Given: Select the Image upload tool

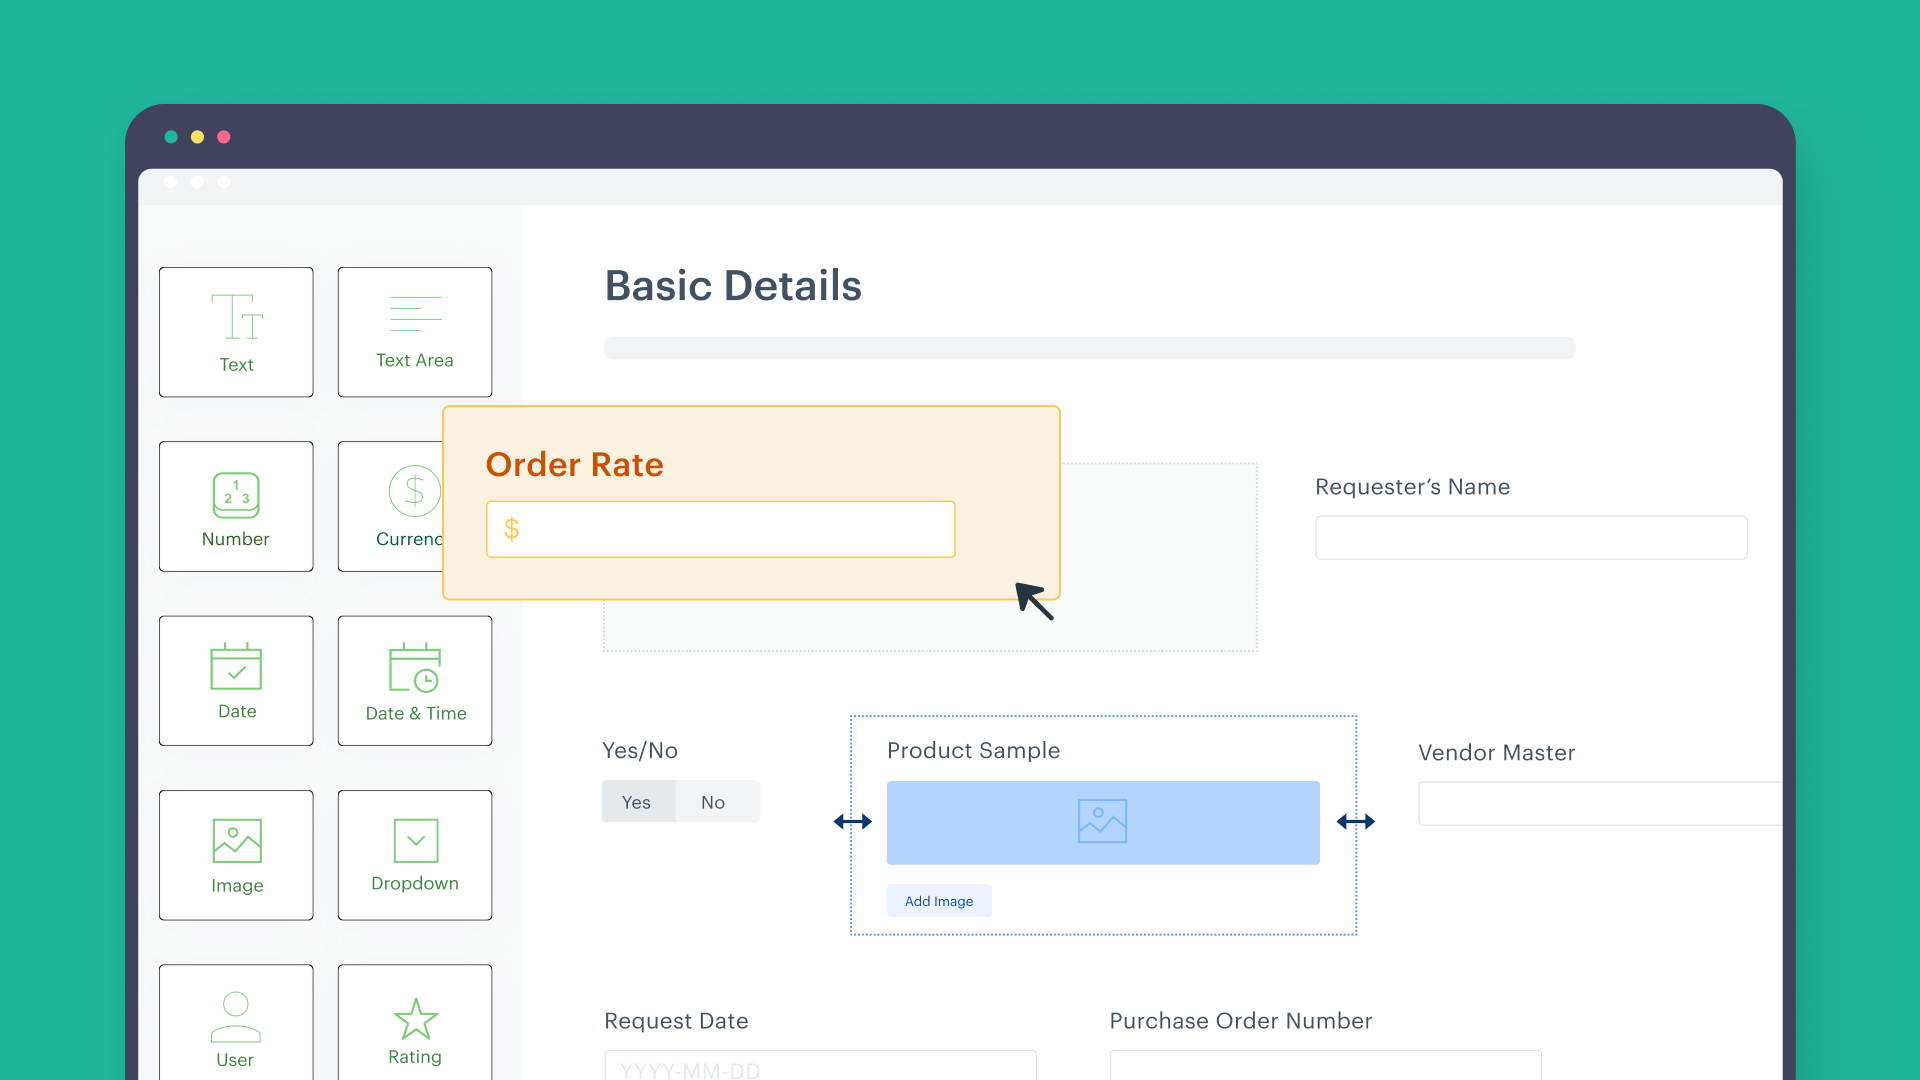Looking at the screenshot, I should 235,853.
